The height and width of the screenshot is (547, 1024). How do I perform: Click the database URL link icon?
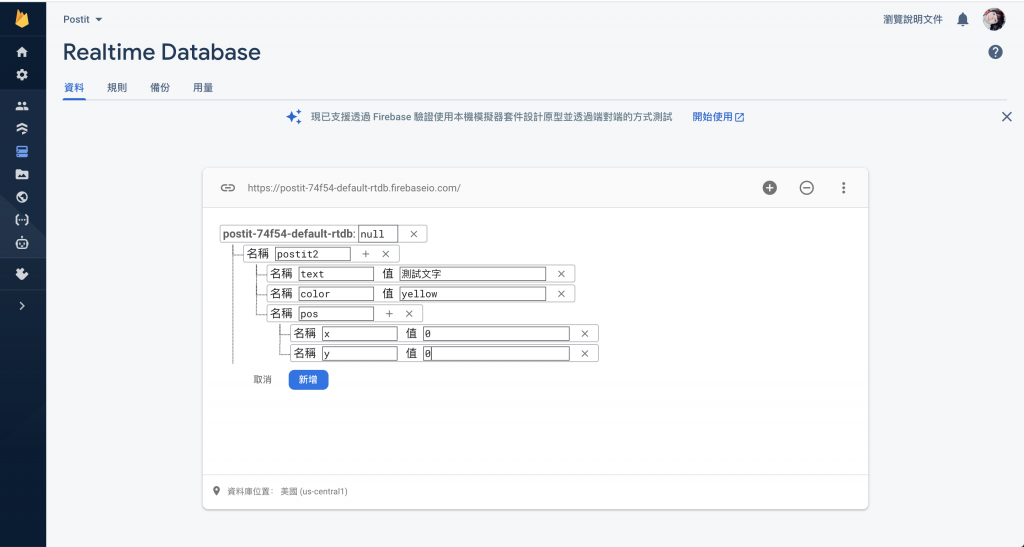(x=227, y=188)
